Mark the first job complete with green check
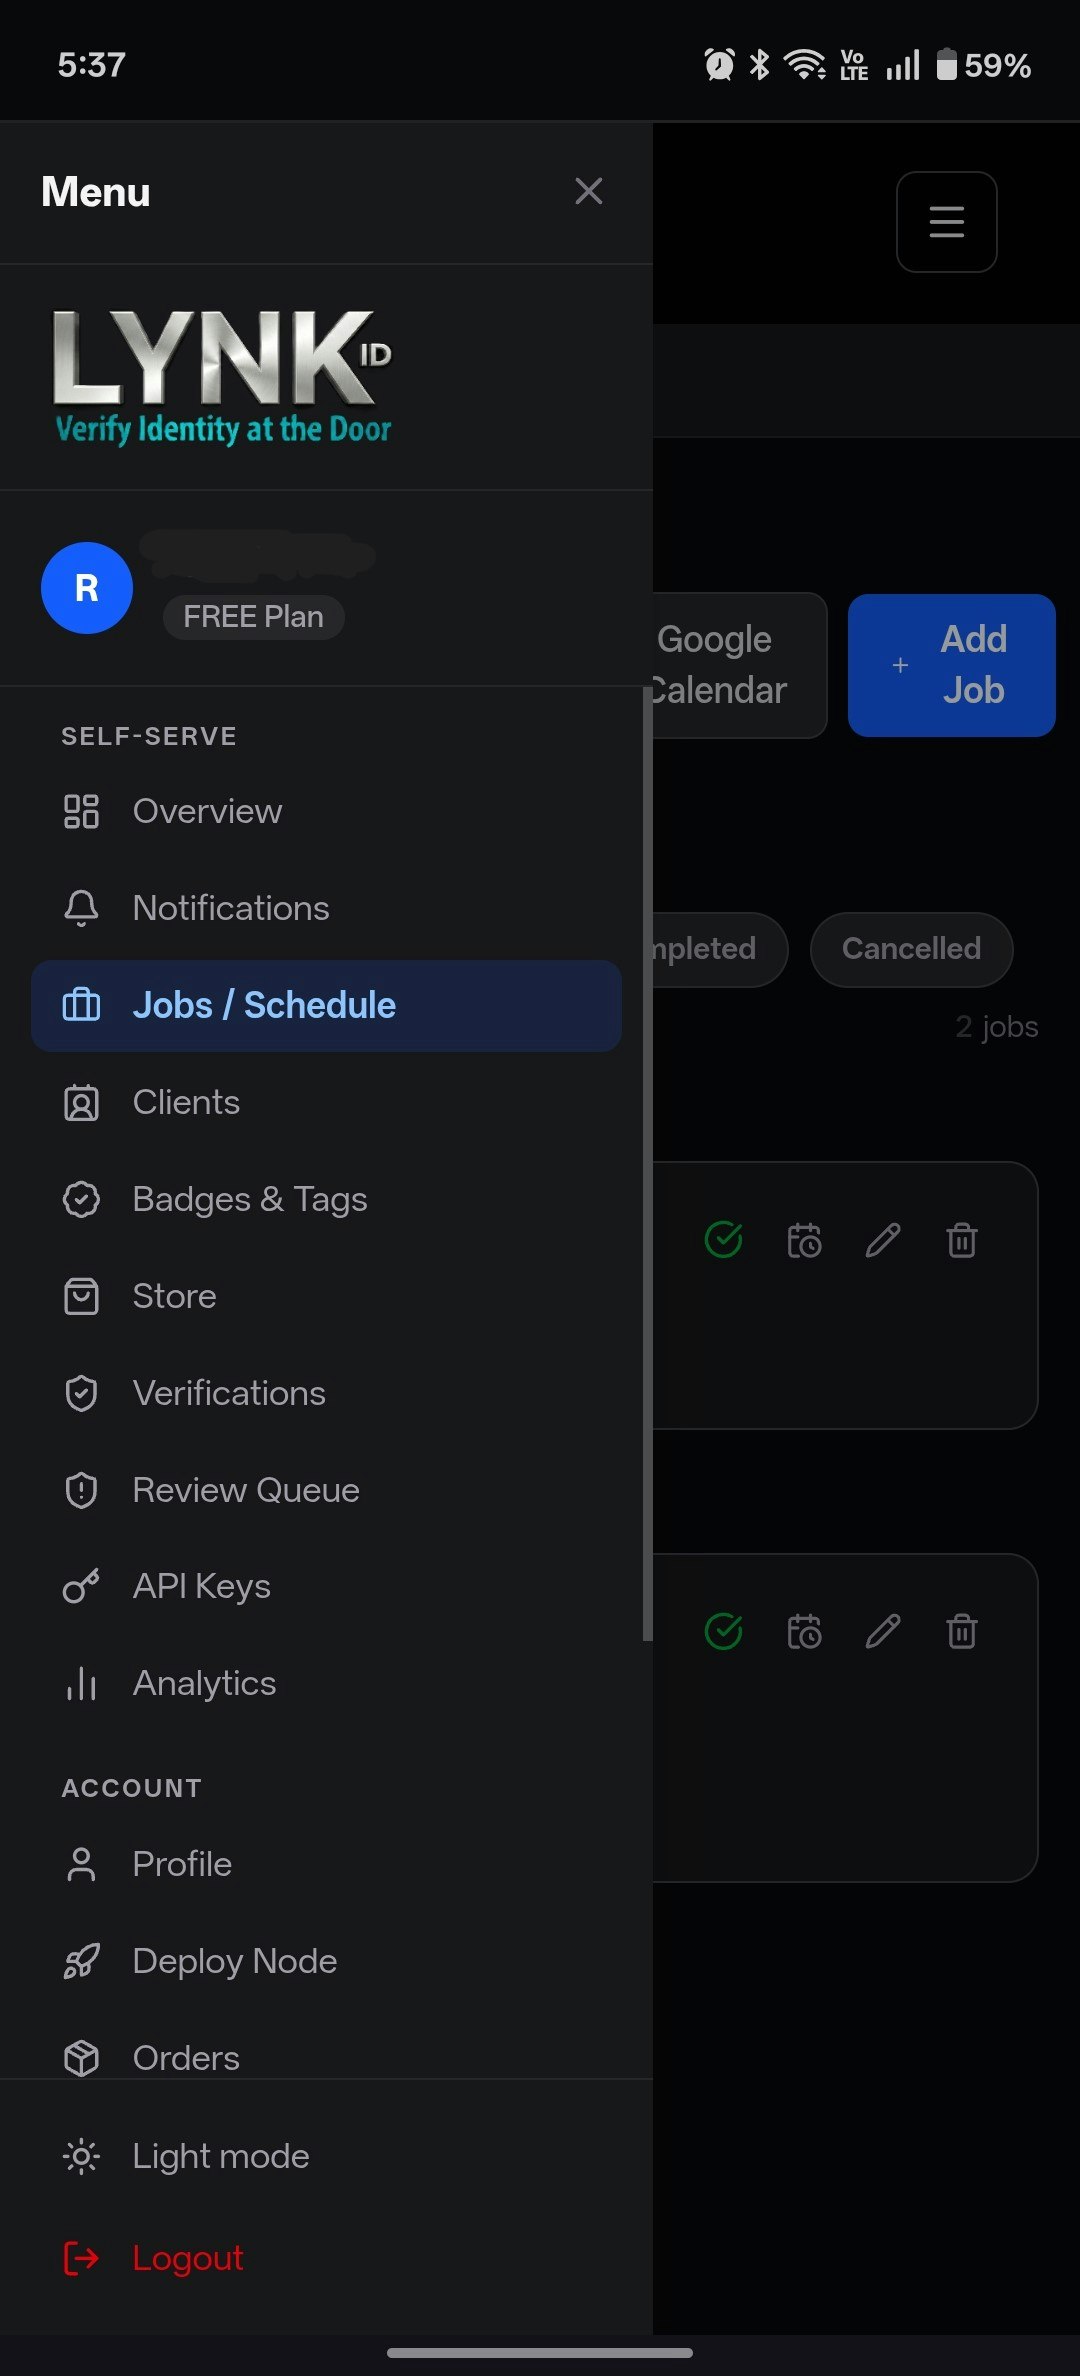The height and width of the screenshot is (2376, 1080). (724, 1239)
